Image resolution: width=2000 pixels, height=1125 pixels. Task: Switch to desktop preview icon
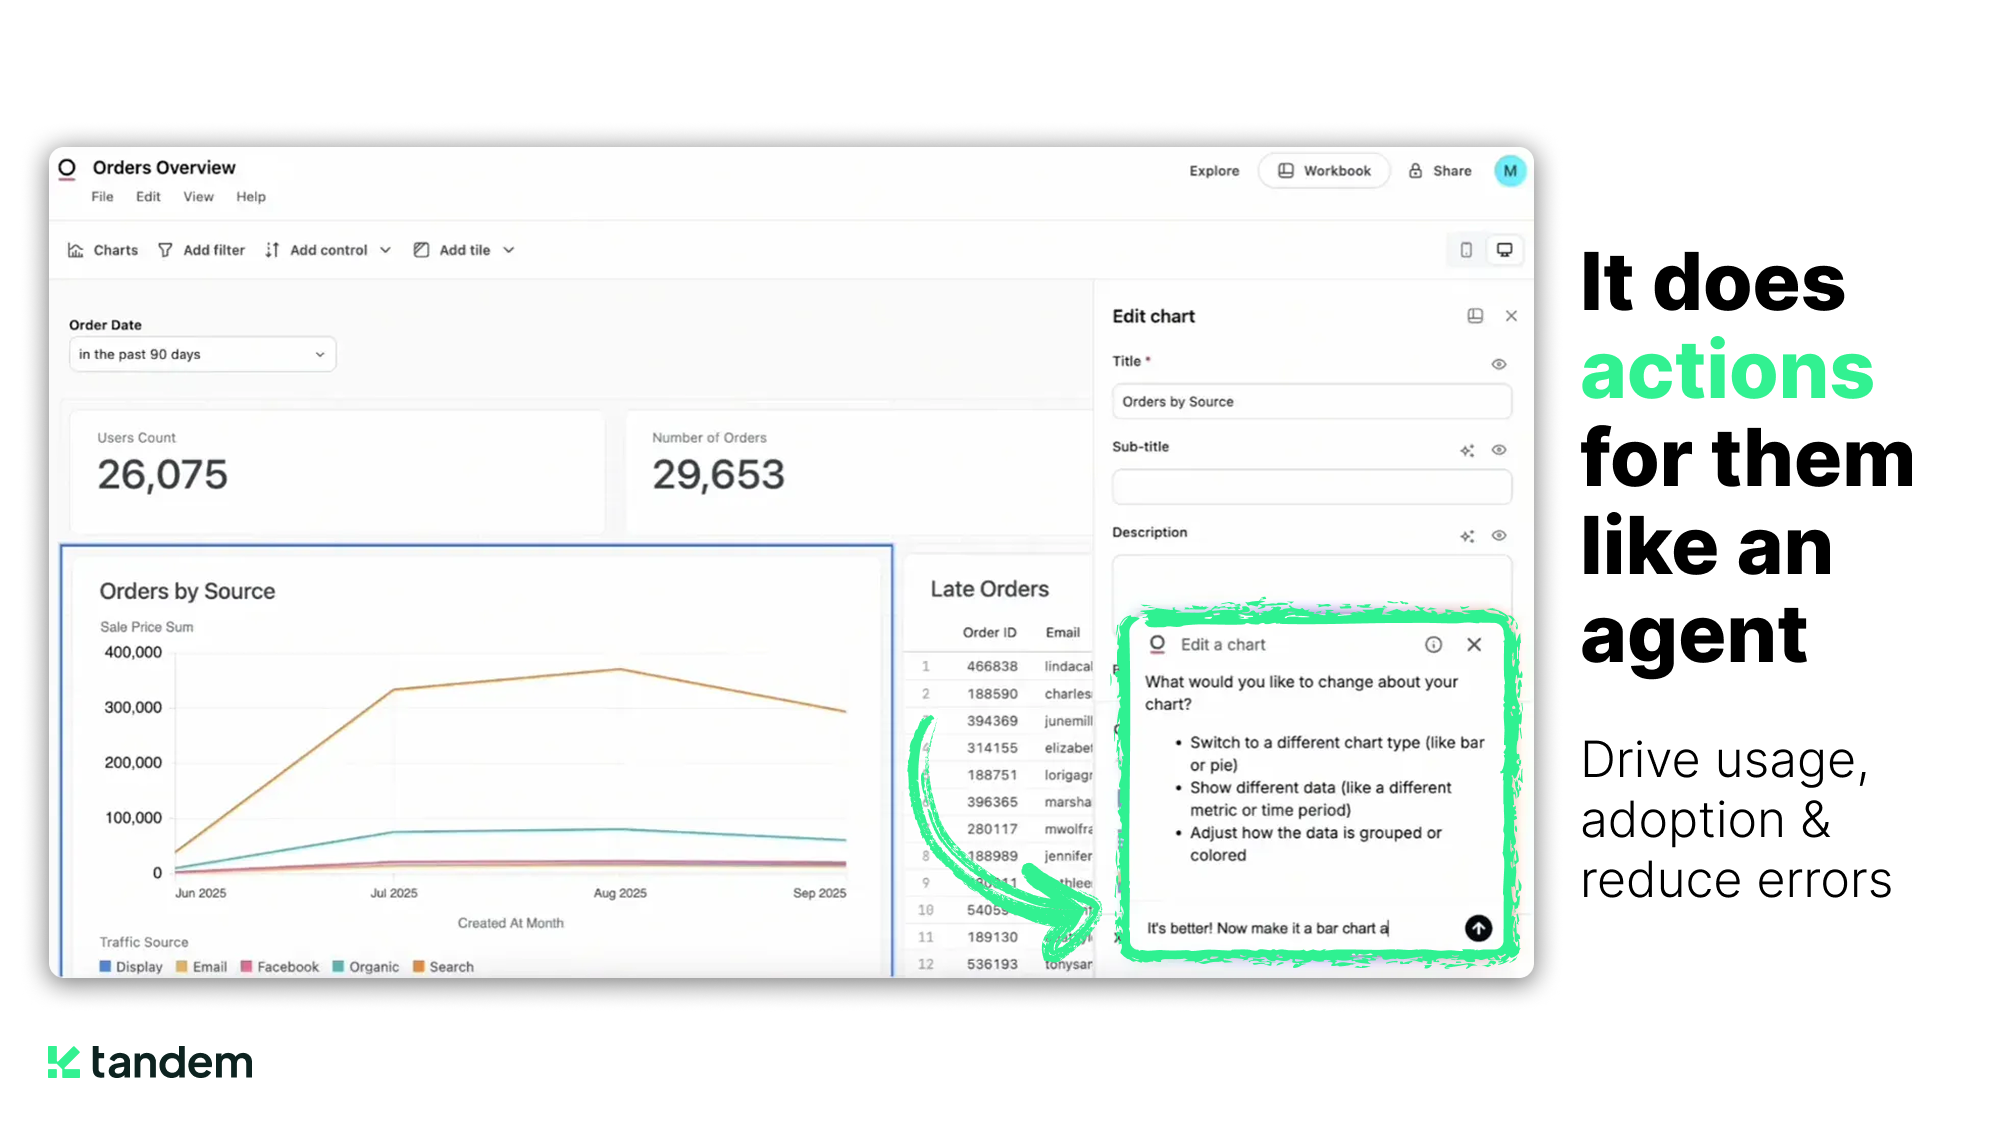[x=1504, y=250]
